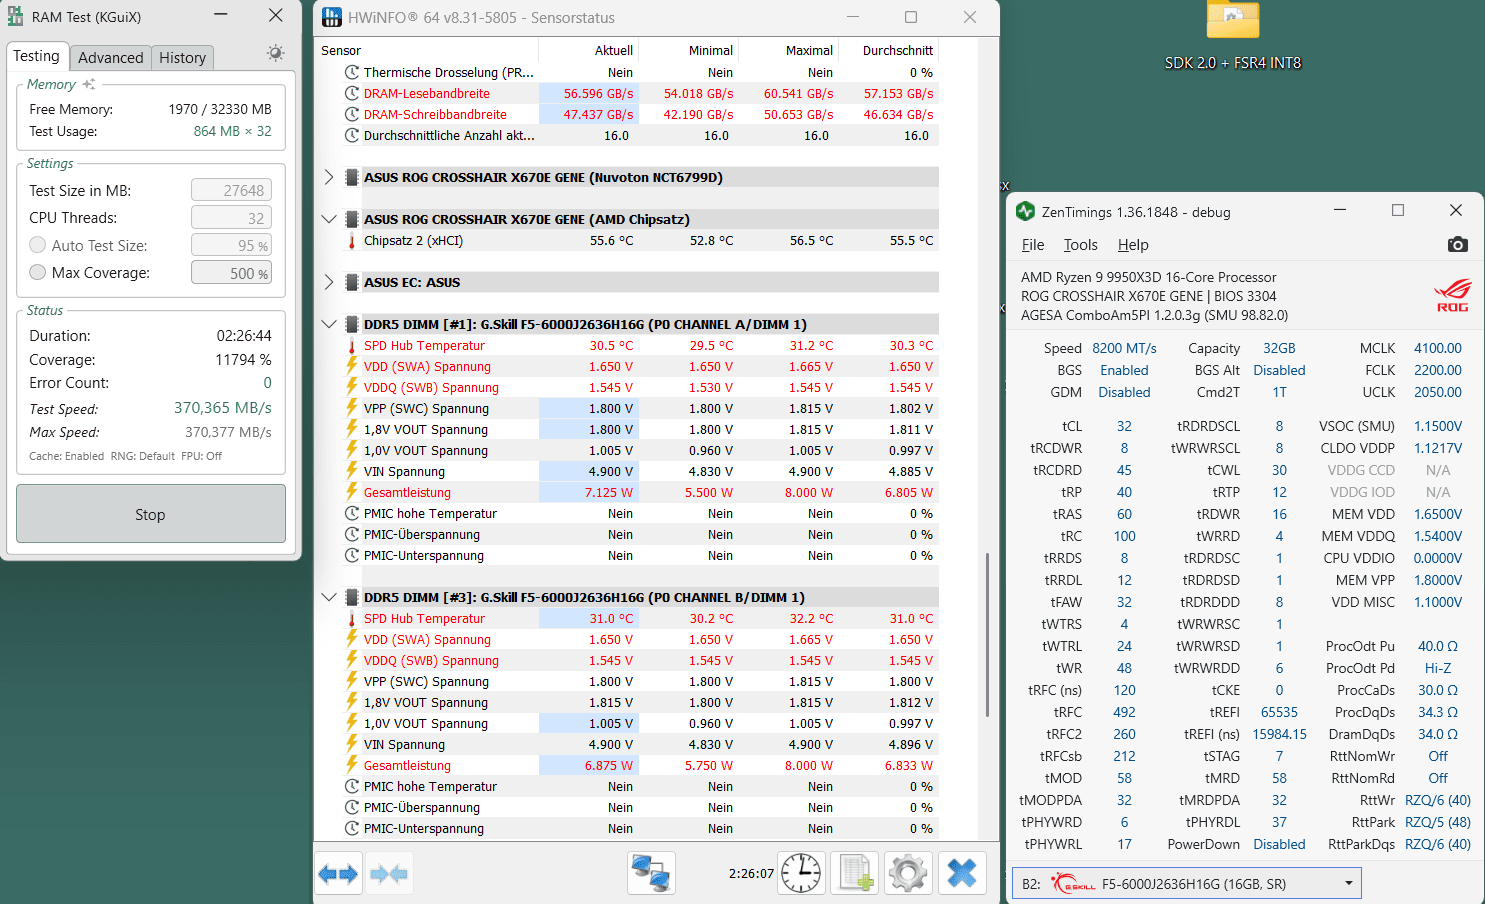Open the B2 memory module dropdown in ZenTimings

[1187, 884]
